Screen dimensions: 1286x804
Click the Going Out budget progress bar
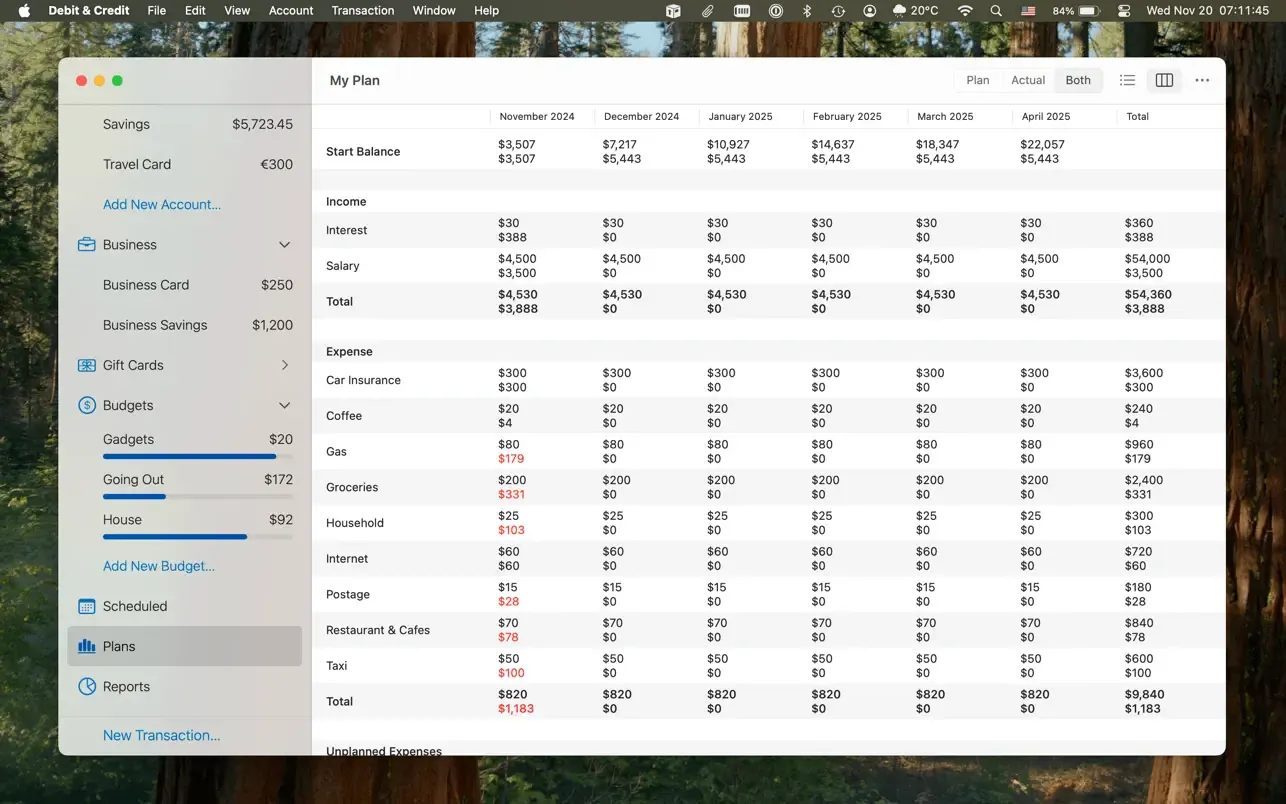point(198,496)
